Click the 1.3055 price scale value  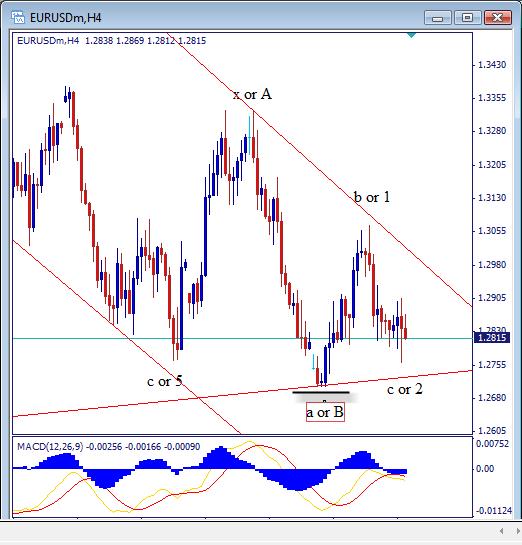coord(492,231)
